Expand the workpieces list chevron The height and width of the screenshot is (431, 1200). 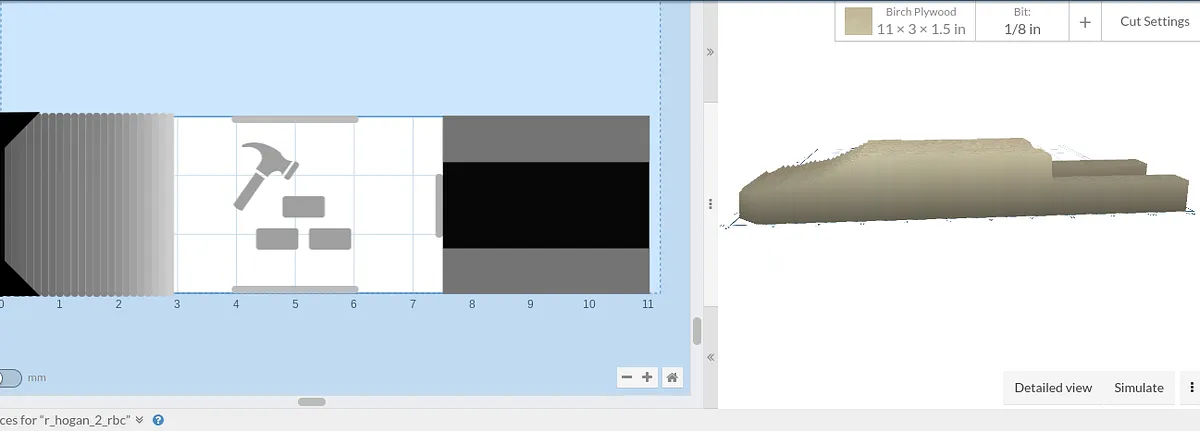click(140, 420)
